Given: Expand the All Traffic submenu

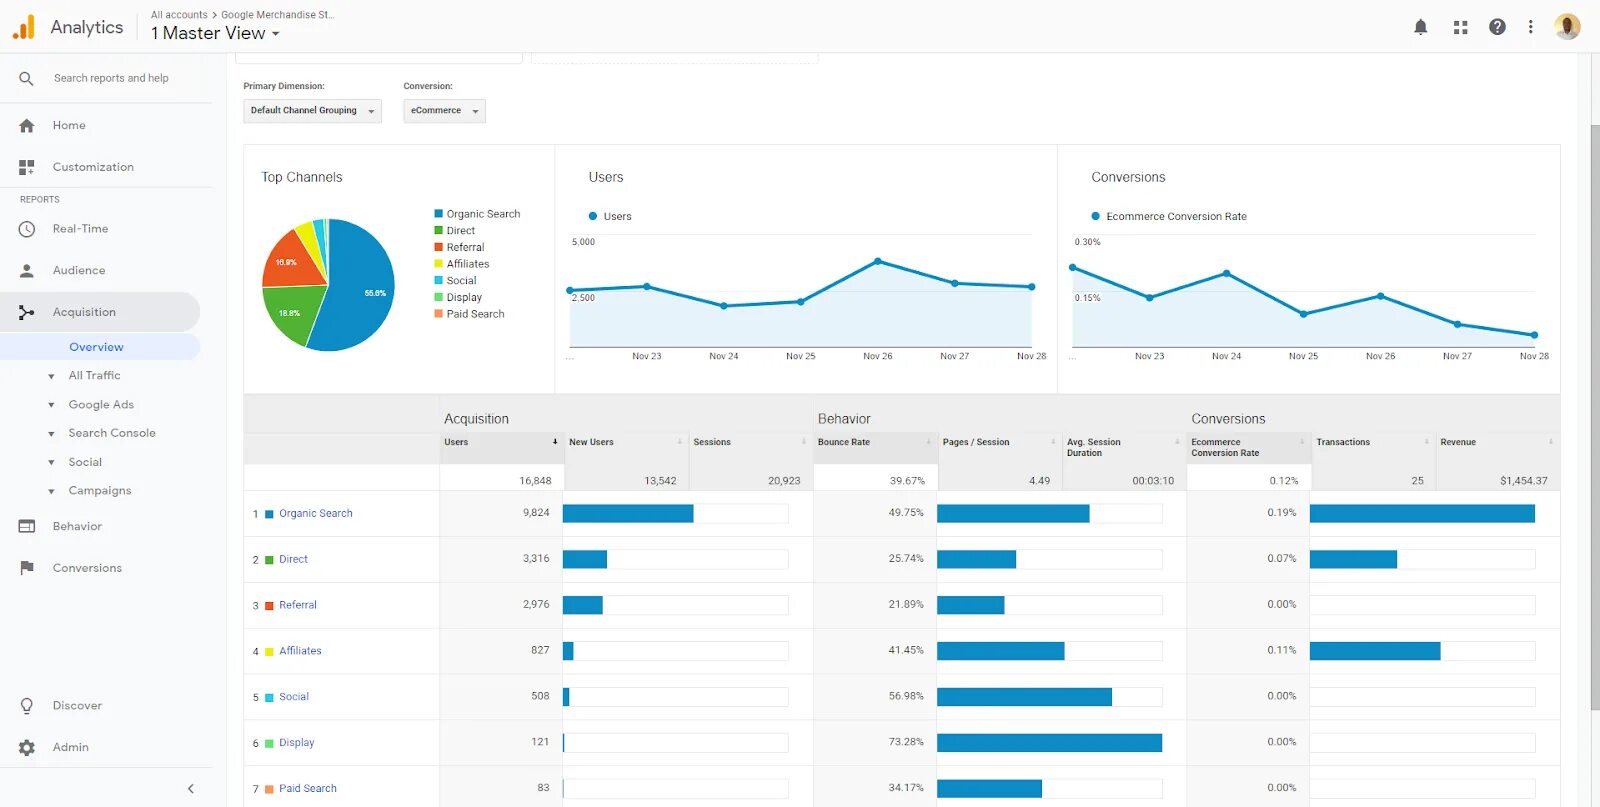Looking at the screenshot, I should [51, 377].
